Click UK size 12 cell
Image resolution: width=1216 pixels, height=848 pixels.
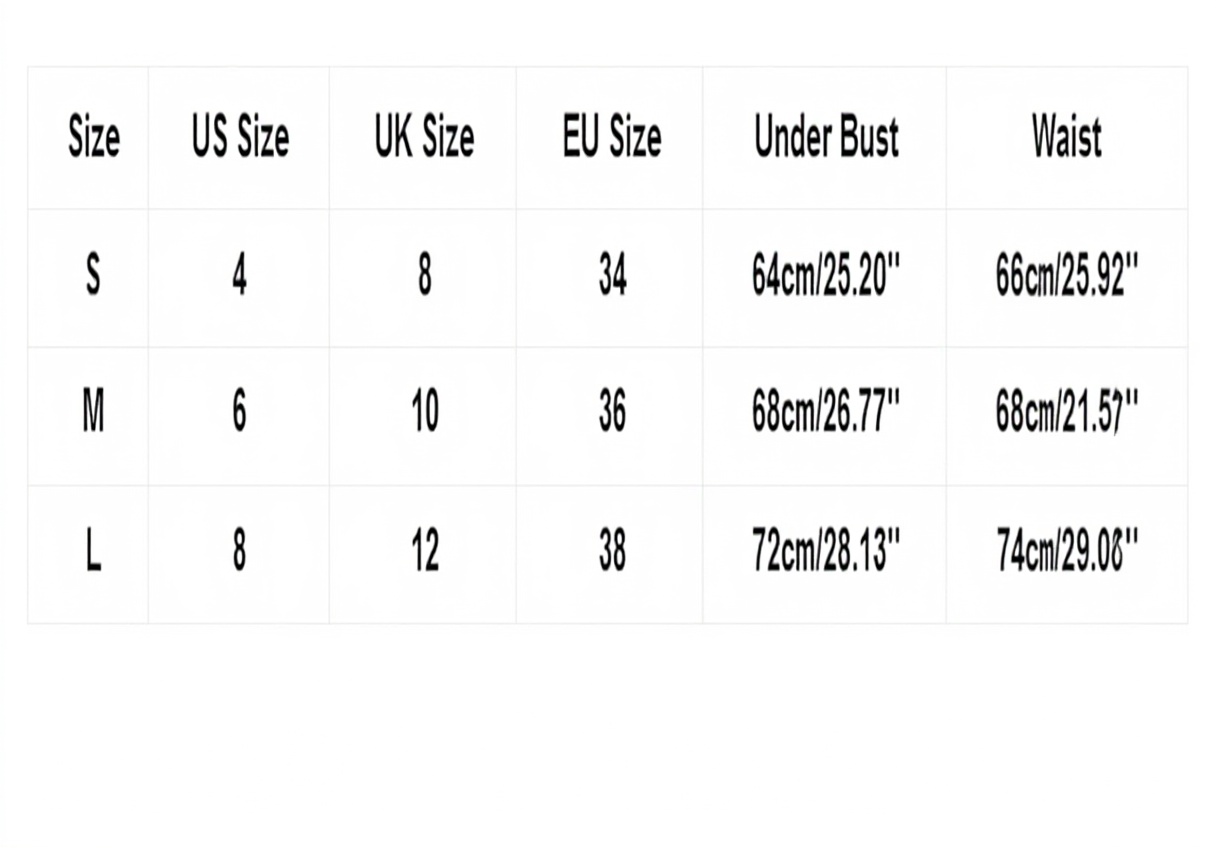point(425,551)
